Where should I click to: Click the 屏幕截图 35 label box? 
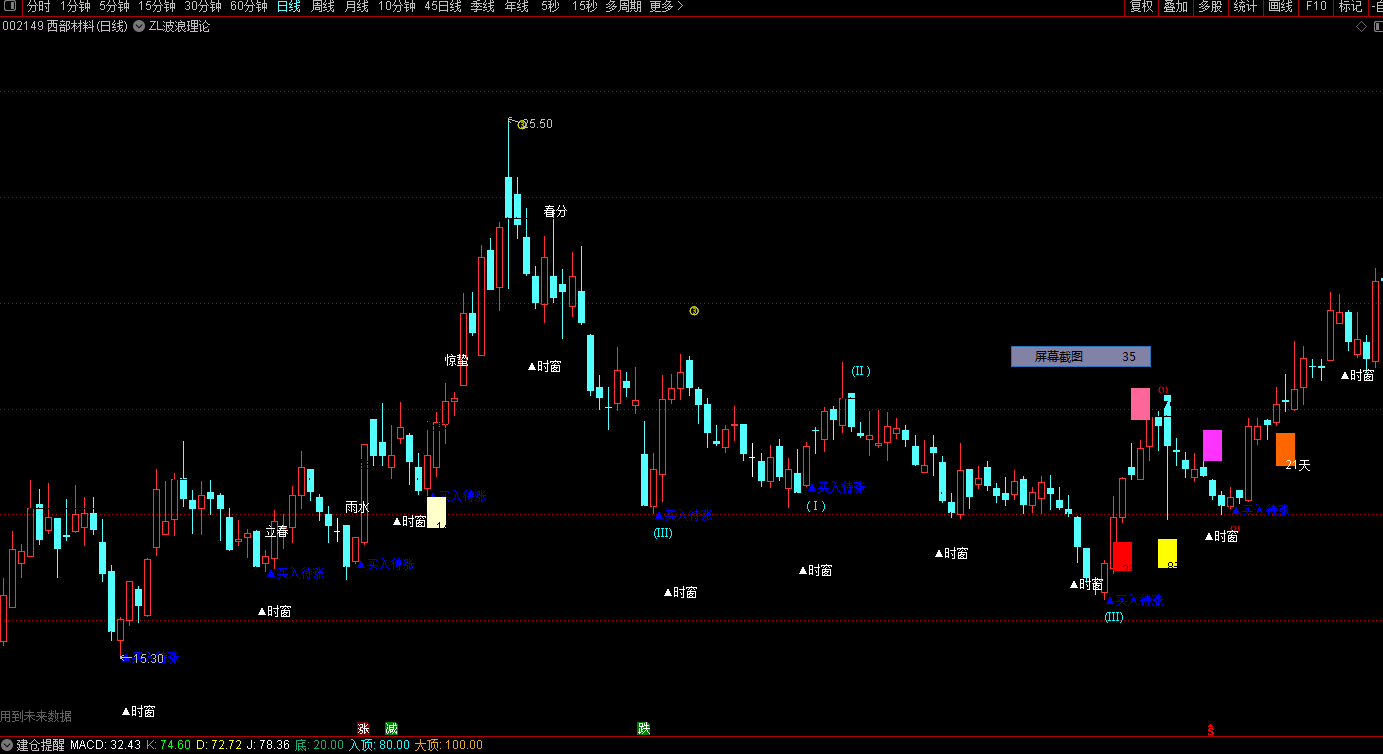coord(1080,356)
